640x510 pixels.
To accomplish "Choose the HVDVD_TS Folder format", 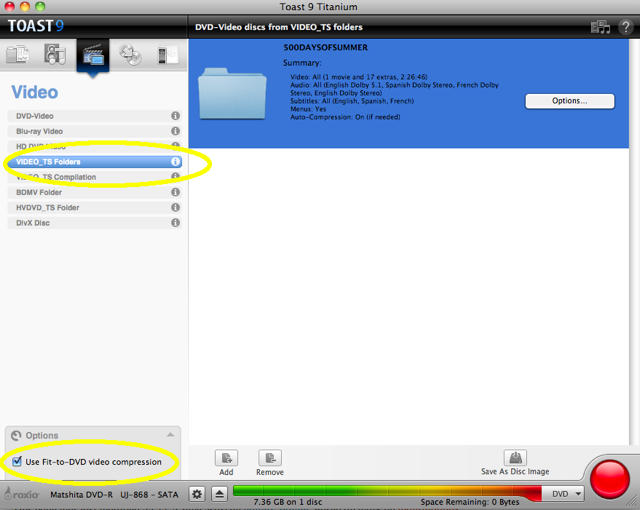I will point(94,208).
